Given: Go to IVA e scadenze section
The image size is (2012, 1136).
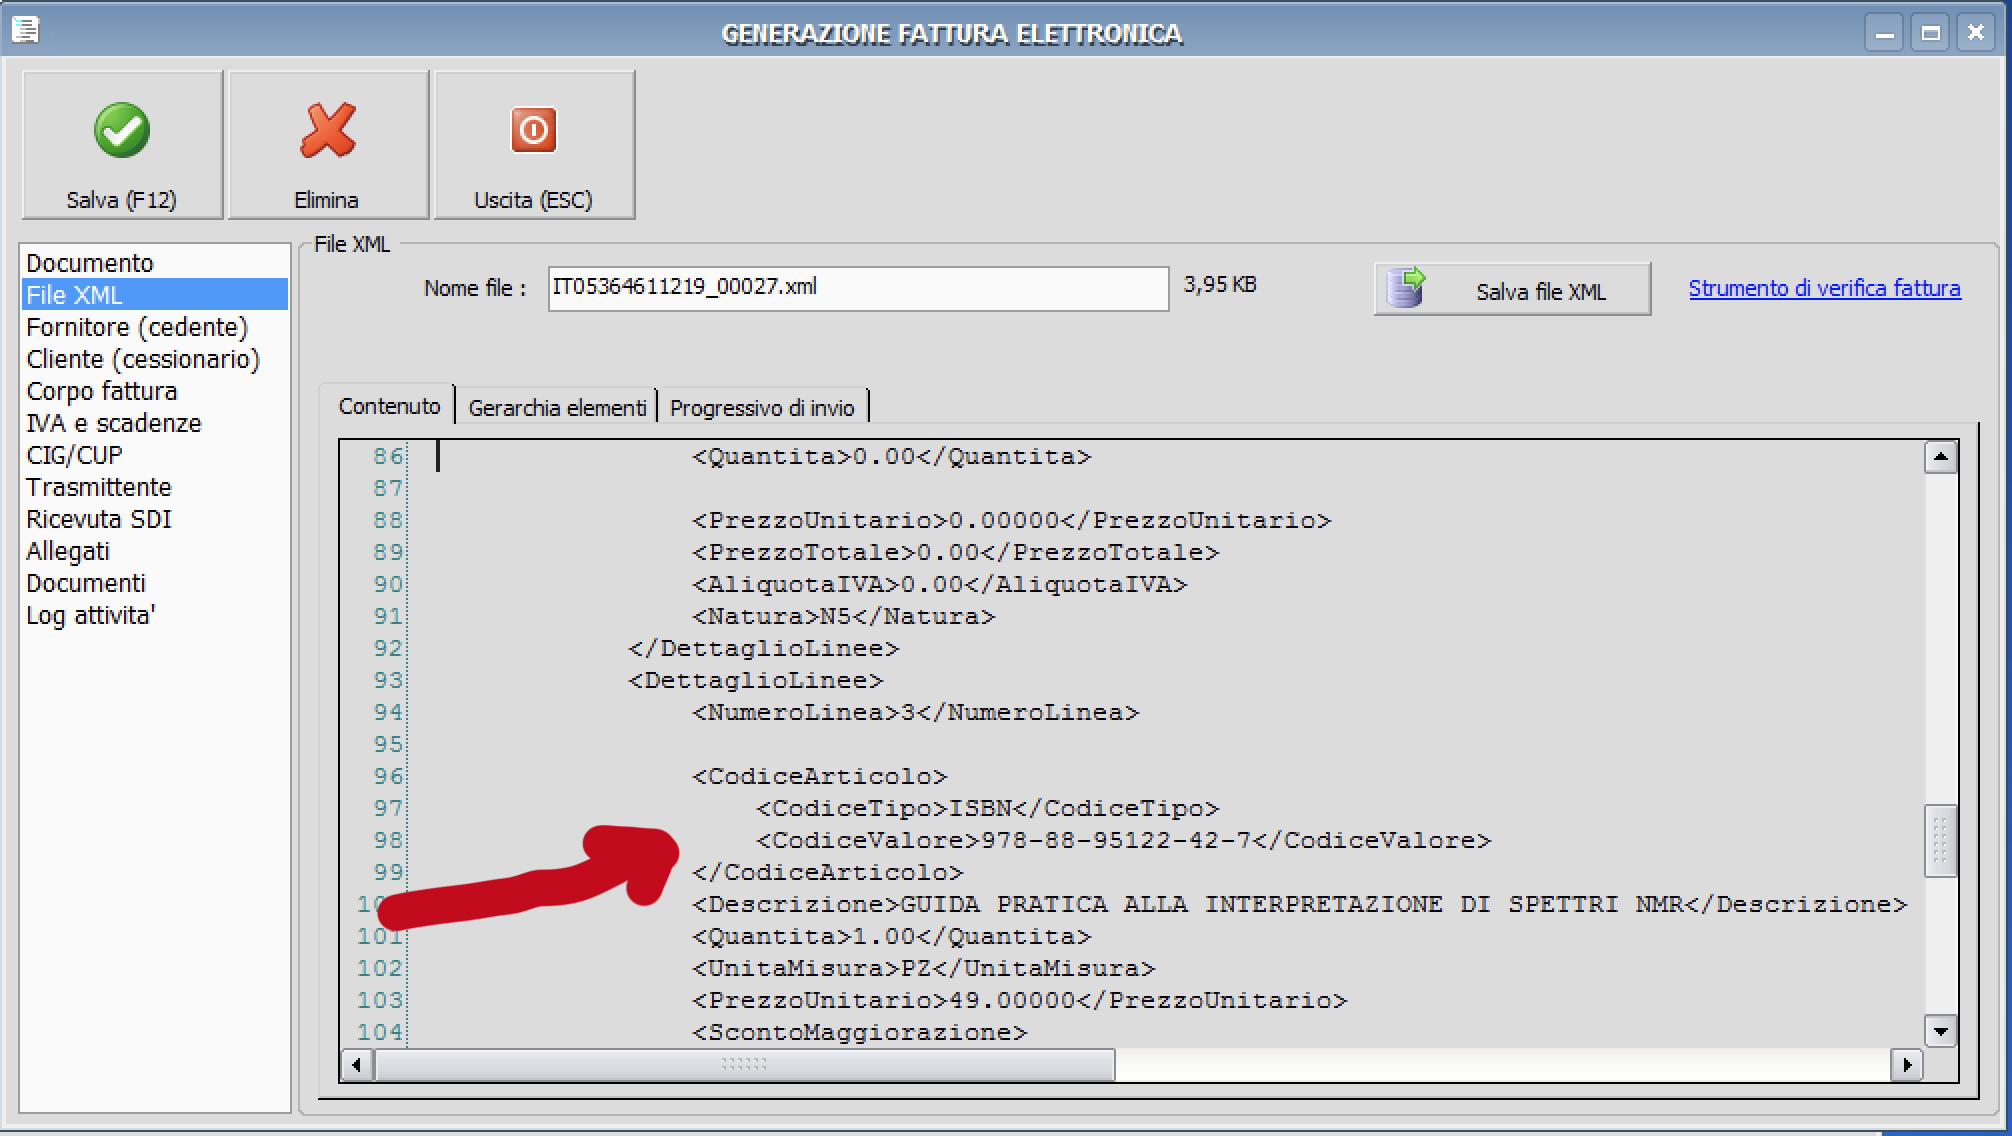Looking at the screenshot, I should (114, 423).
